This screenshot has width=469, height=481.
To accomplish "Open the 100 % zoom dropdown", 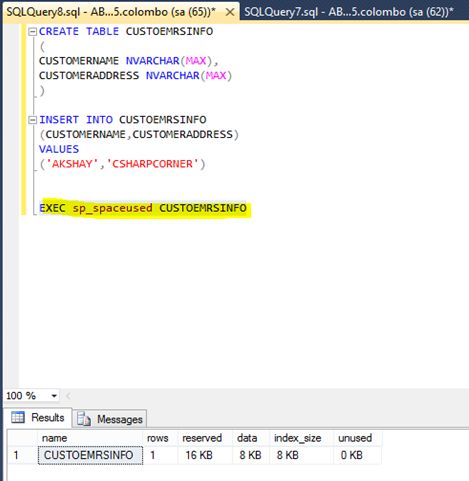I will 54,396.
